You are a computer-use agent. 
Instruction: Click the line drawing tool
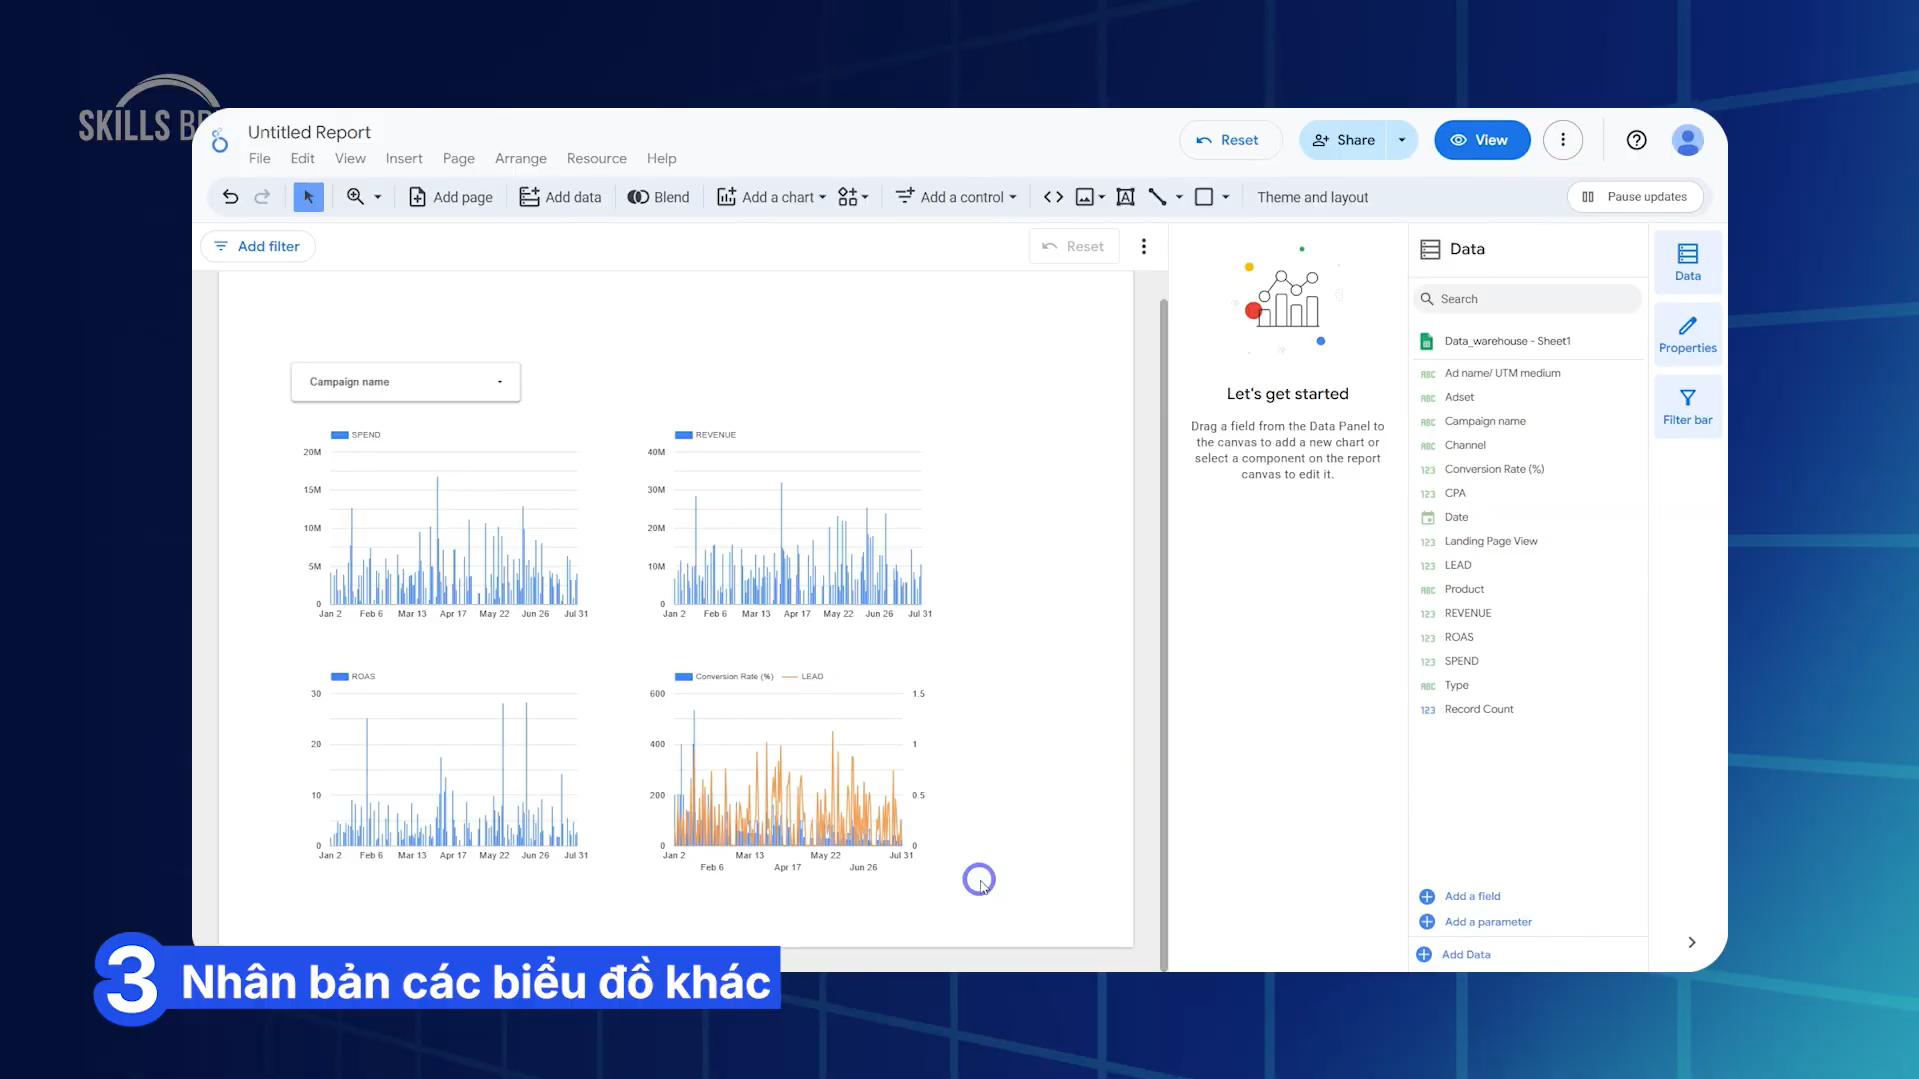1157,197
